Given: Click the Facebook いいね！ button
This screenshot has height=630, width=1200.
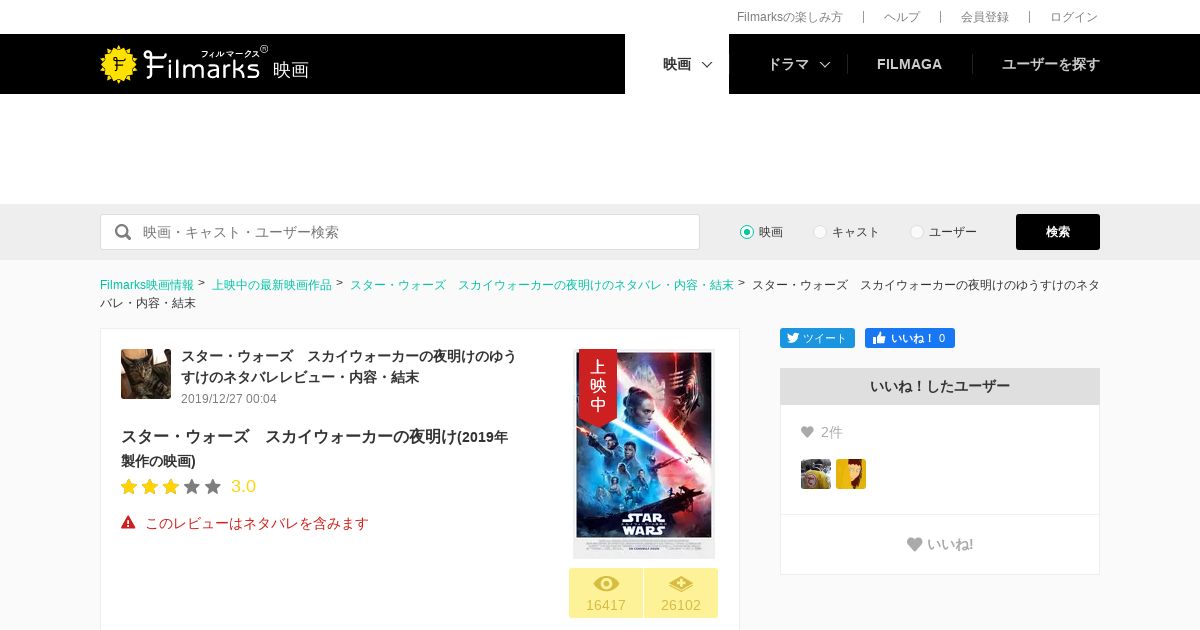Looking at the screenshot, I should coord(910,338).
